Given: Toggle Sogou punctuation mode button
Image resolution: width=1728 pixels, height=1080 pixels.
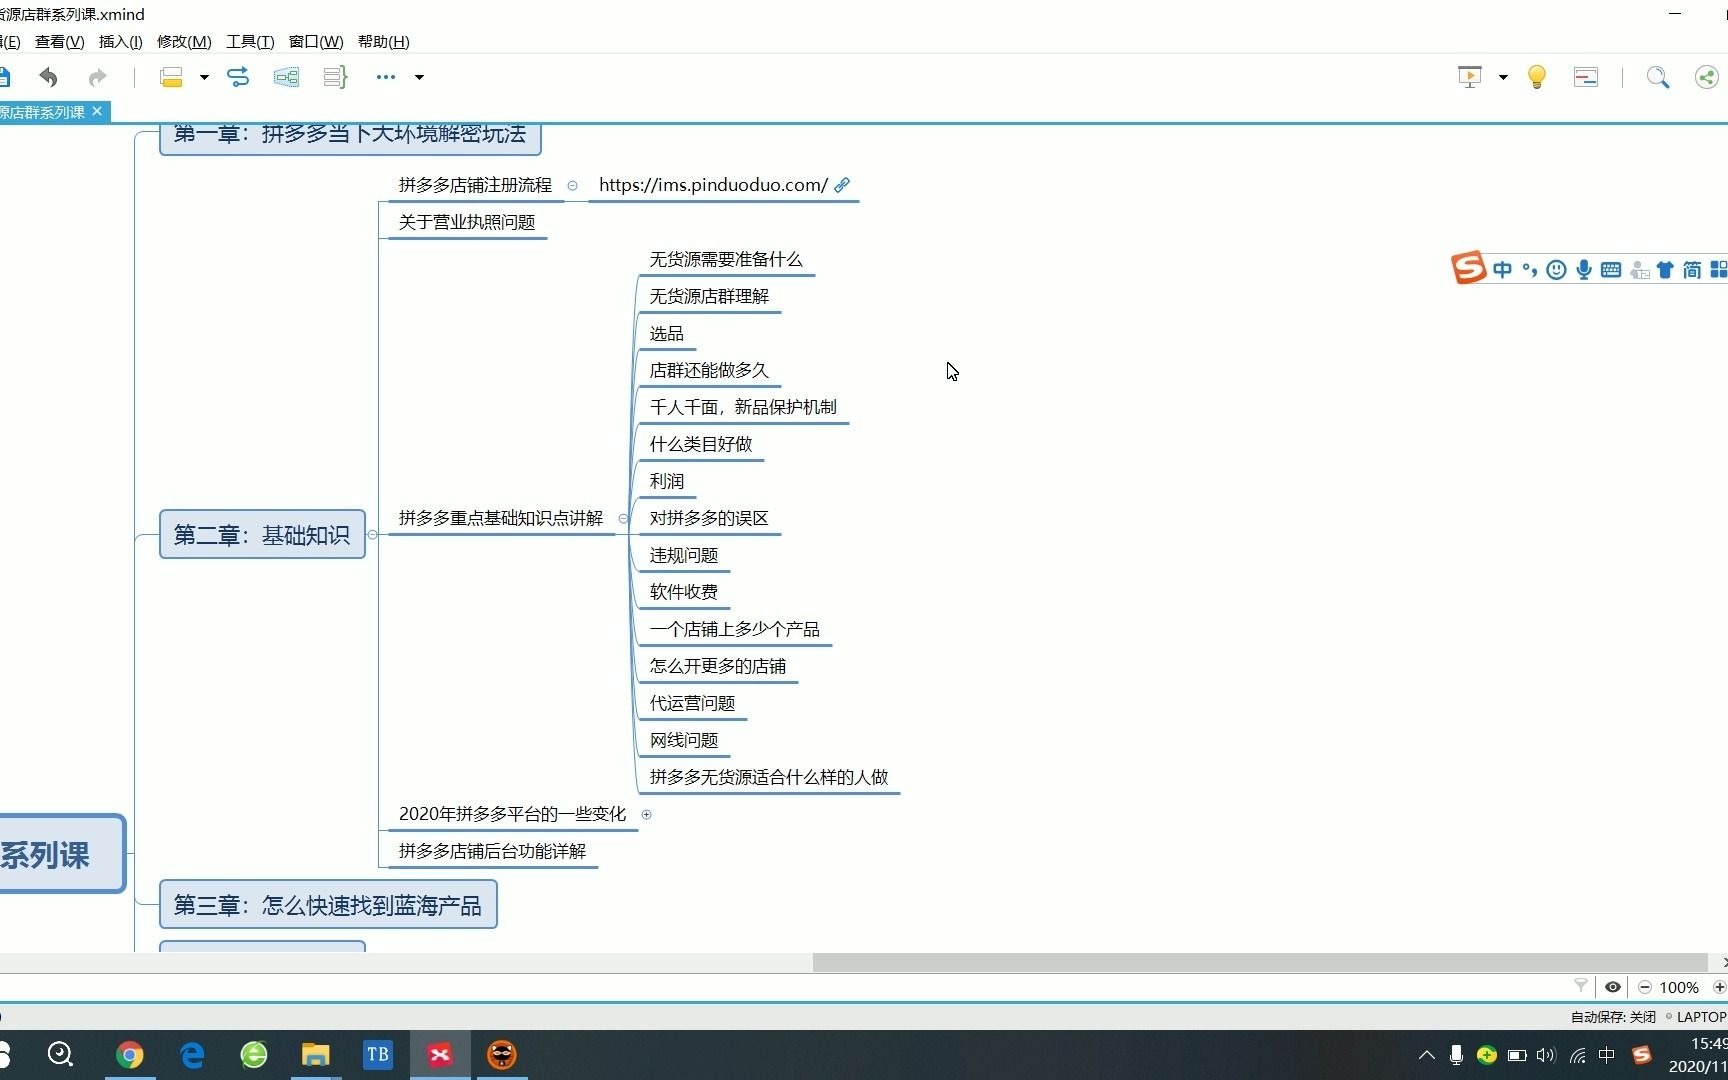Looking at the screenshot, I should coord(1530,270).
